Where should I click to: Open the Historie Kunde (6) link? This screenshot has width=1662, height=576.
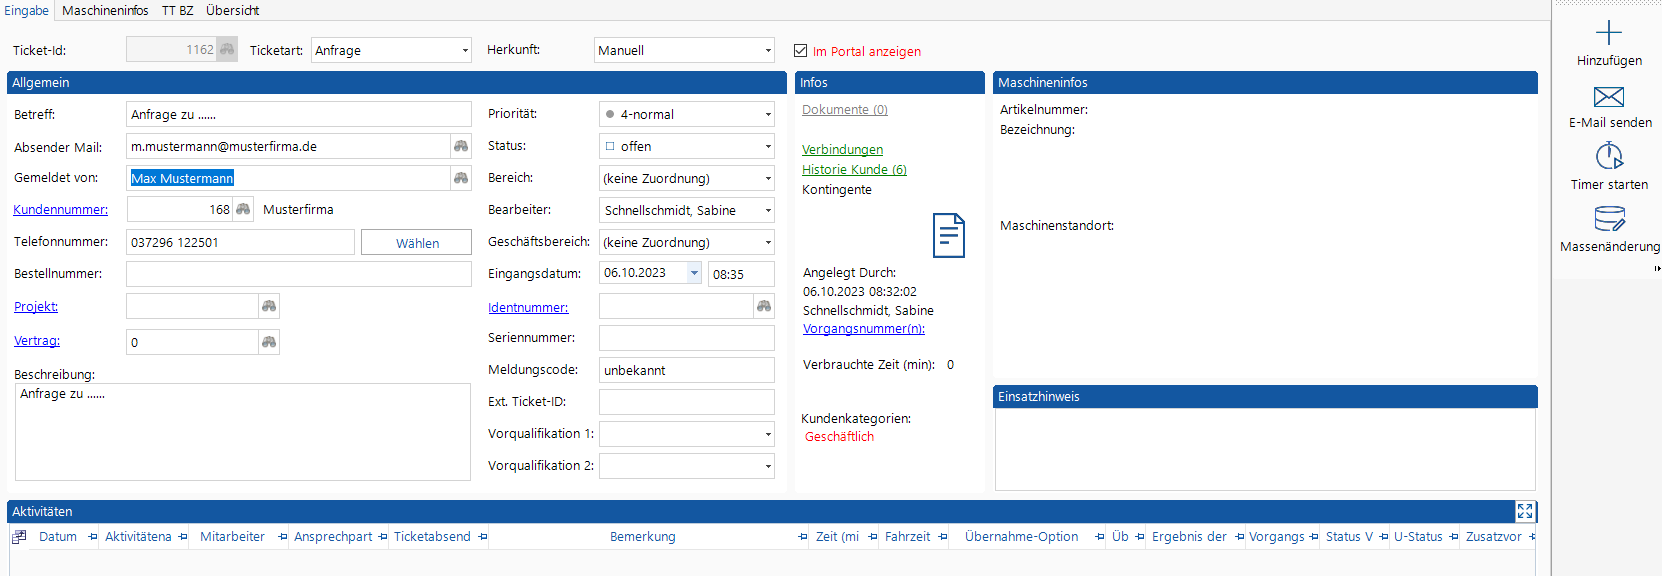pyautogui.click(x=854, y=169)
